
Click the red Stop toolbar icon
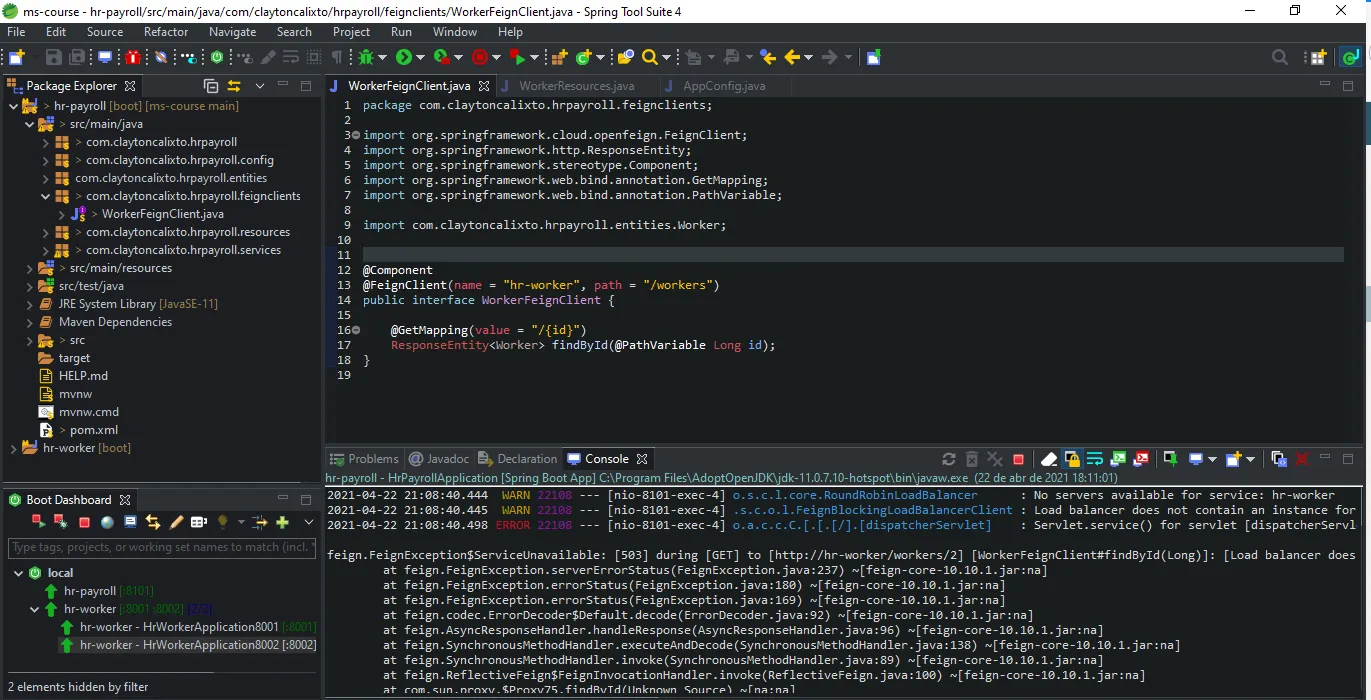(479, 57)
